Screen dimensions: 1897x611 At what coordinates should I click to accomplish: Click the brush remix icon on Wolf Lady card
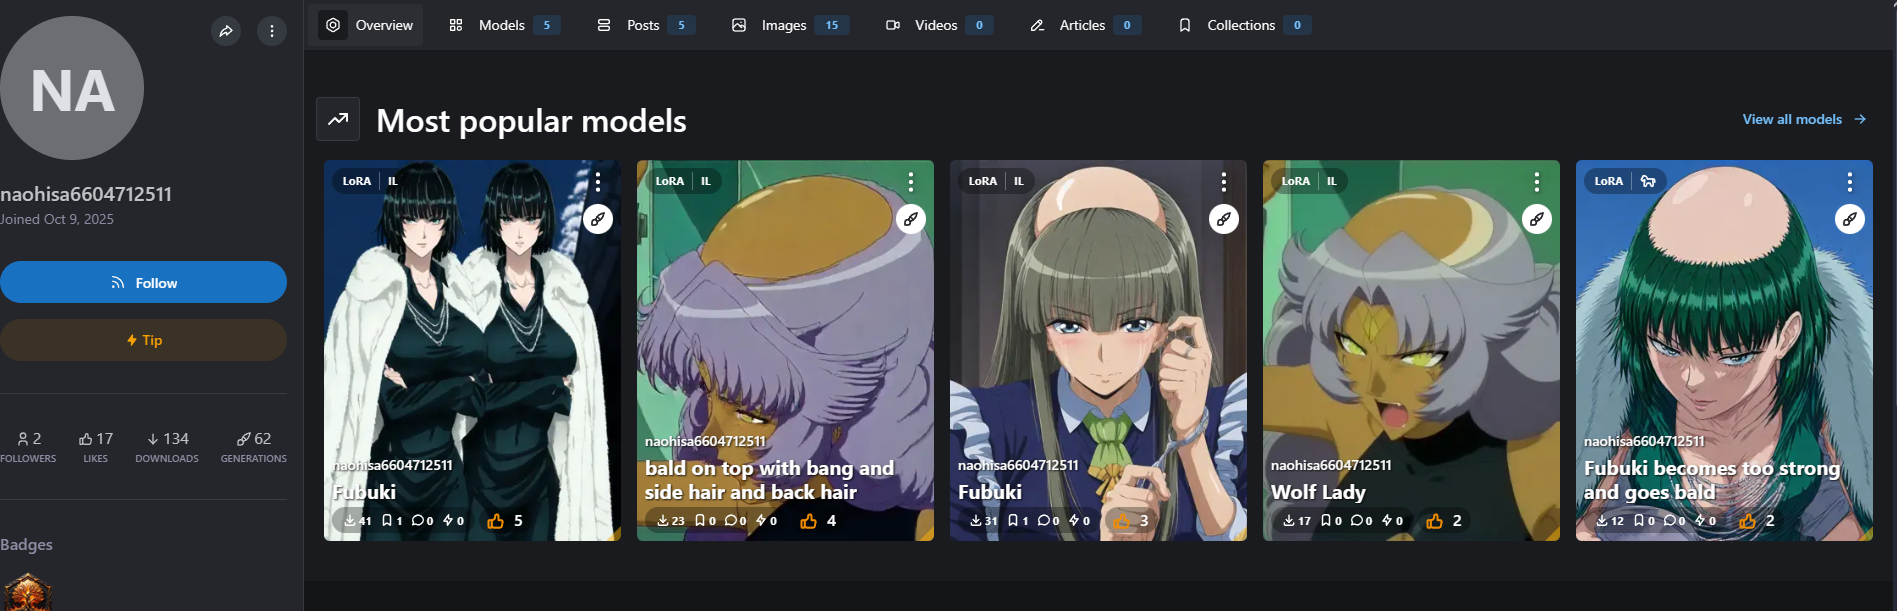pyautogui.click(x=1537, y=219)
